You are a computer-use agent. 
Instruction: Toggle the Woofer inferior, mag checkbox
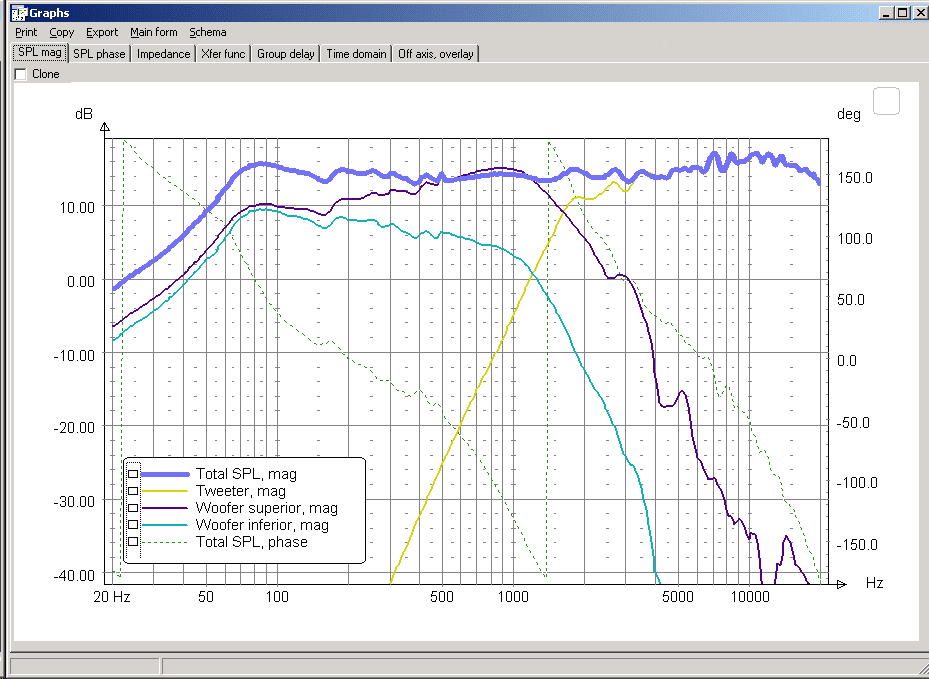pos(133,524)
